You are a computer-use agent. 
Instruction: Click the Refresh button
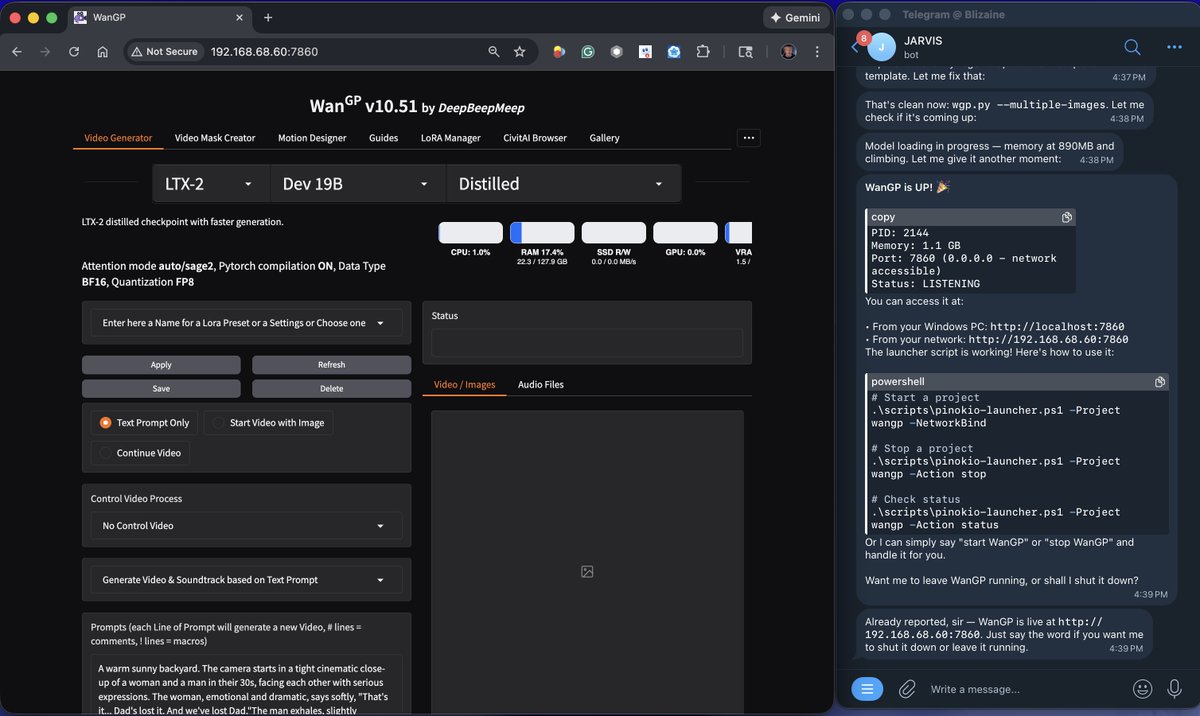tap(331, 365)
